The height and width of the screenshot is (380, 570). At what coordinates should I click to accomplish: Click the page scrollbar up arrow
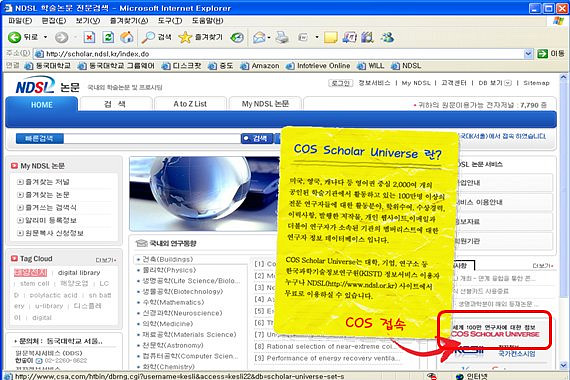pos(563,77)
